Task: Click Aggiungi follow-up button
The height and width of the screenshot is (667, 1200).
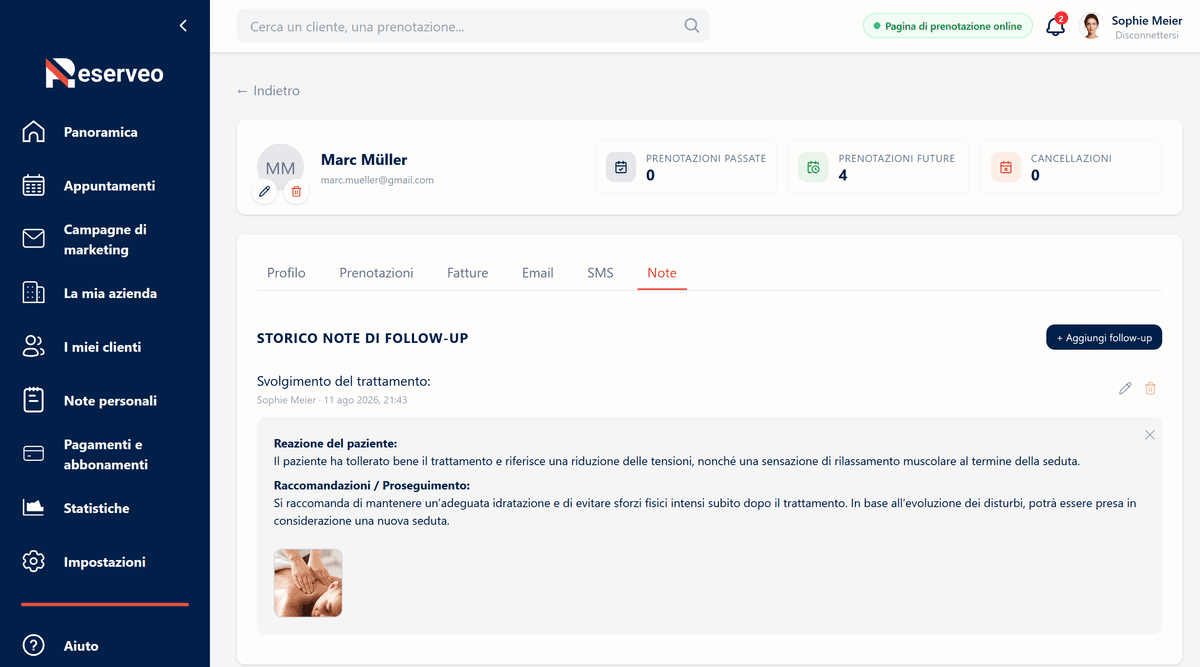Action: pyautogui.click(x=1104, y=338)
